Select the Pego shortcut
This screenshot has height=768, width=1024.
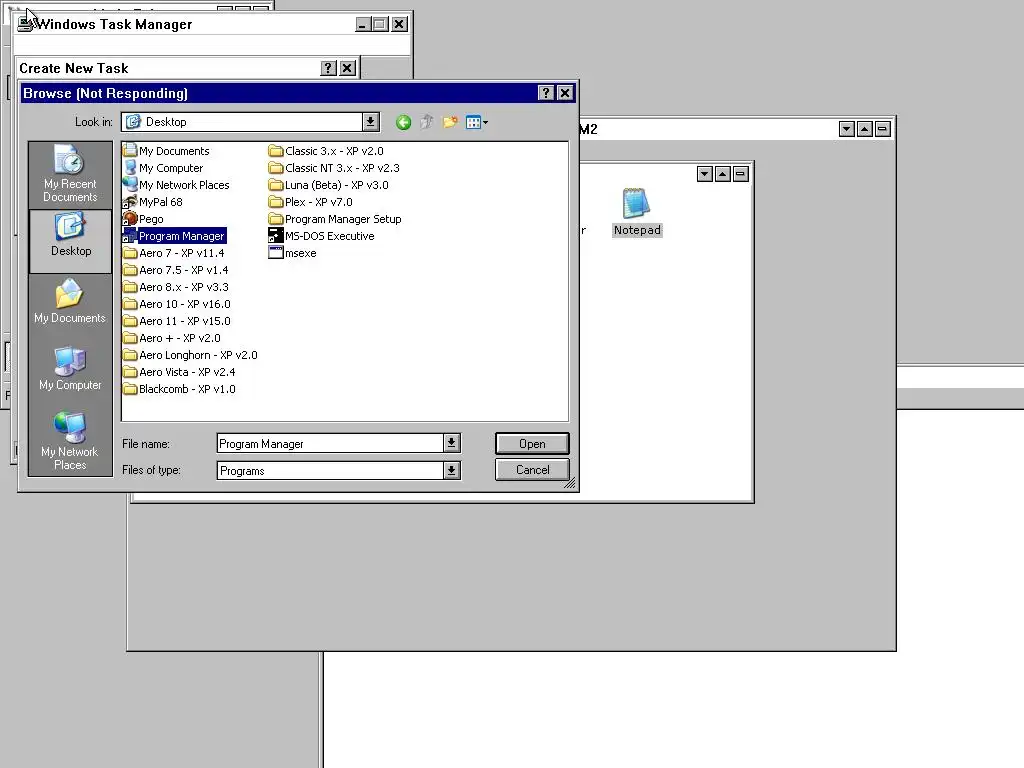tap(143, 219)
